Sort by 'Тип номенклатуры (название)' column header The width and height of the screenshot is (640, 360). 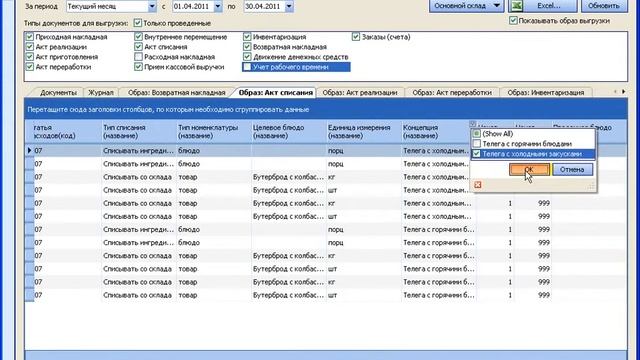point(214,131)
